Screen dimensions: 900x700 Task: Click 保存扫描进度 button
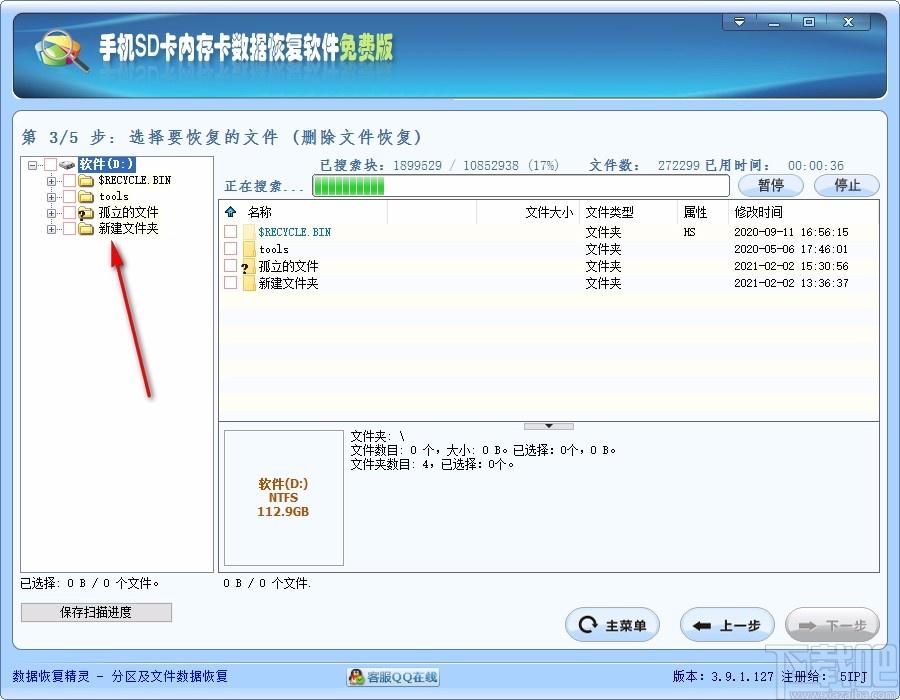point(96,612)
